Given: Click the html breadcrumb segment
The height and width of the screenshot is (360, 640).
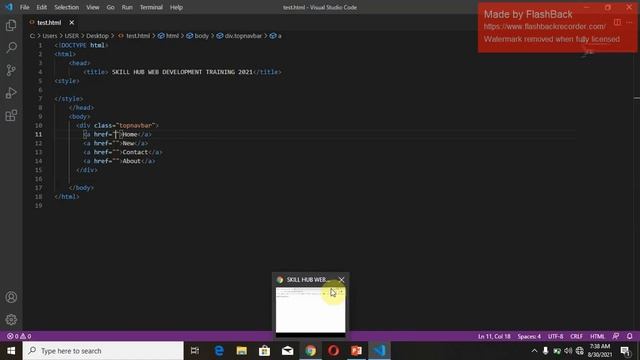Looking at the screenshot, I should coord(169,36).
